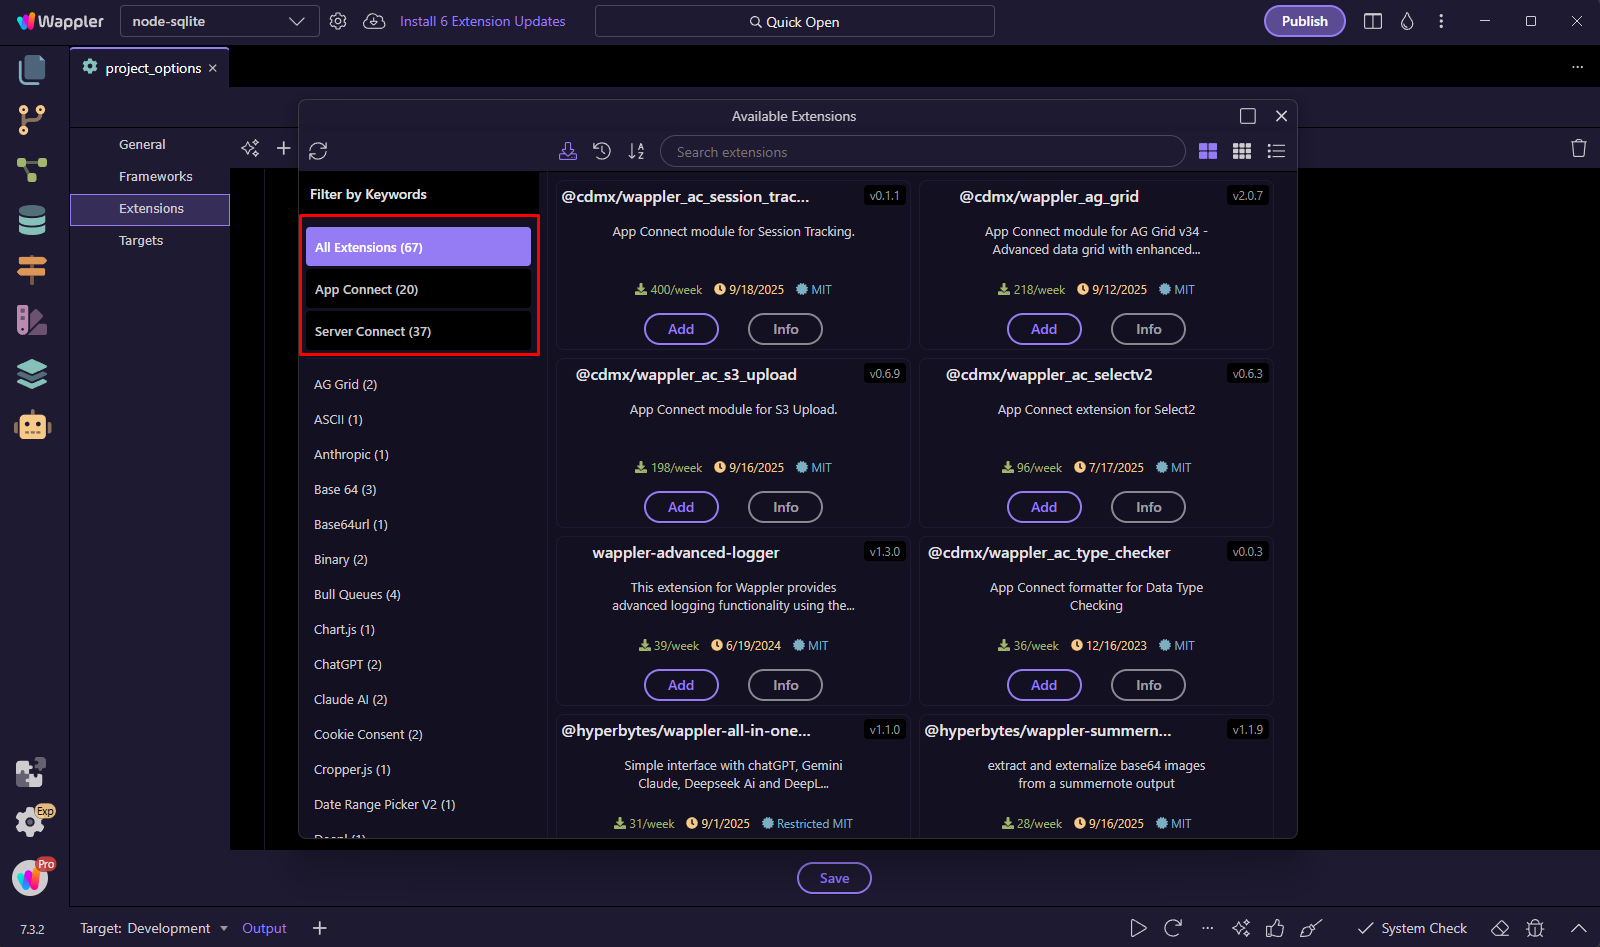Switch to list view layout
The image size is (1600, 947).
point(1276,151)
